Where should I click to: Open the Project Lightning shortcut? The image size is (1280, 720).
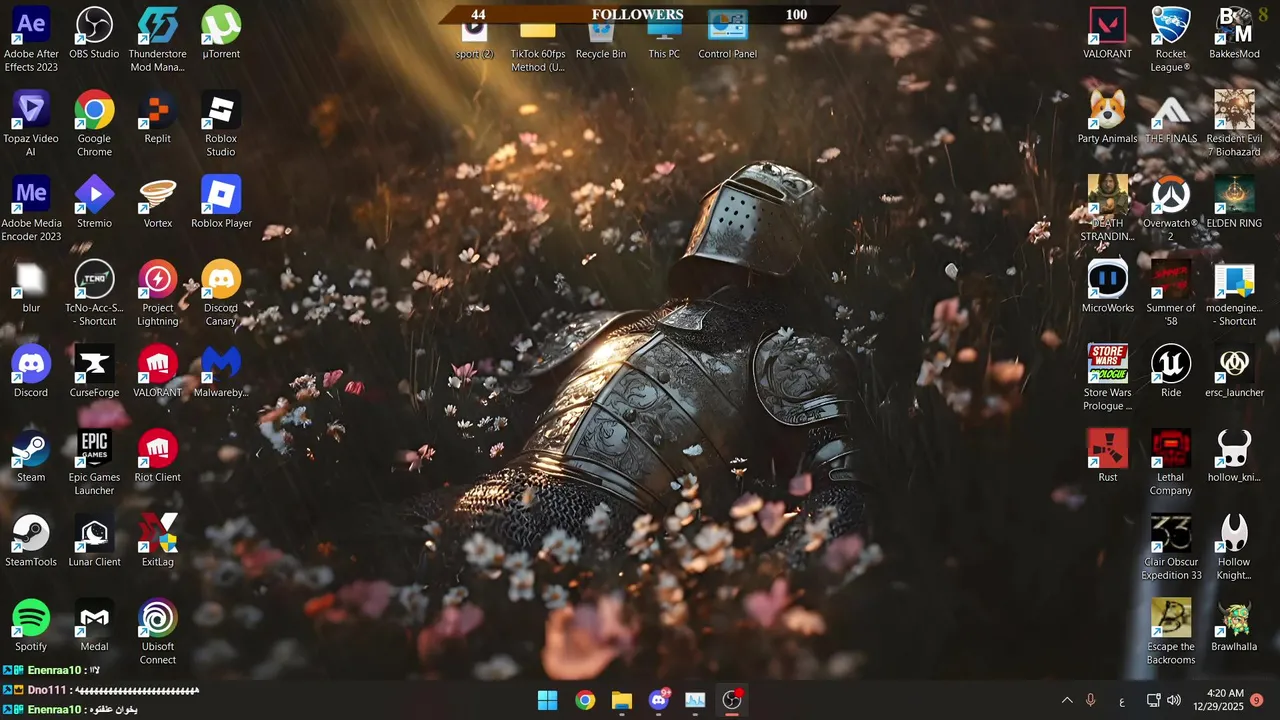tap(157, 293)
